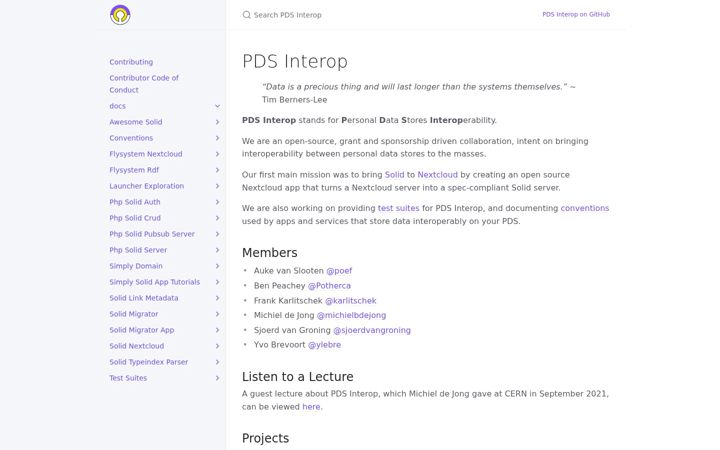Open the docs sidebar item
The height and width of the screenshot is (450, 720).
[x=117, y=106]
